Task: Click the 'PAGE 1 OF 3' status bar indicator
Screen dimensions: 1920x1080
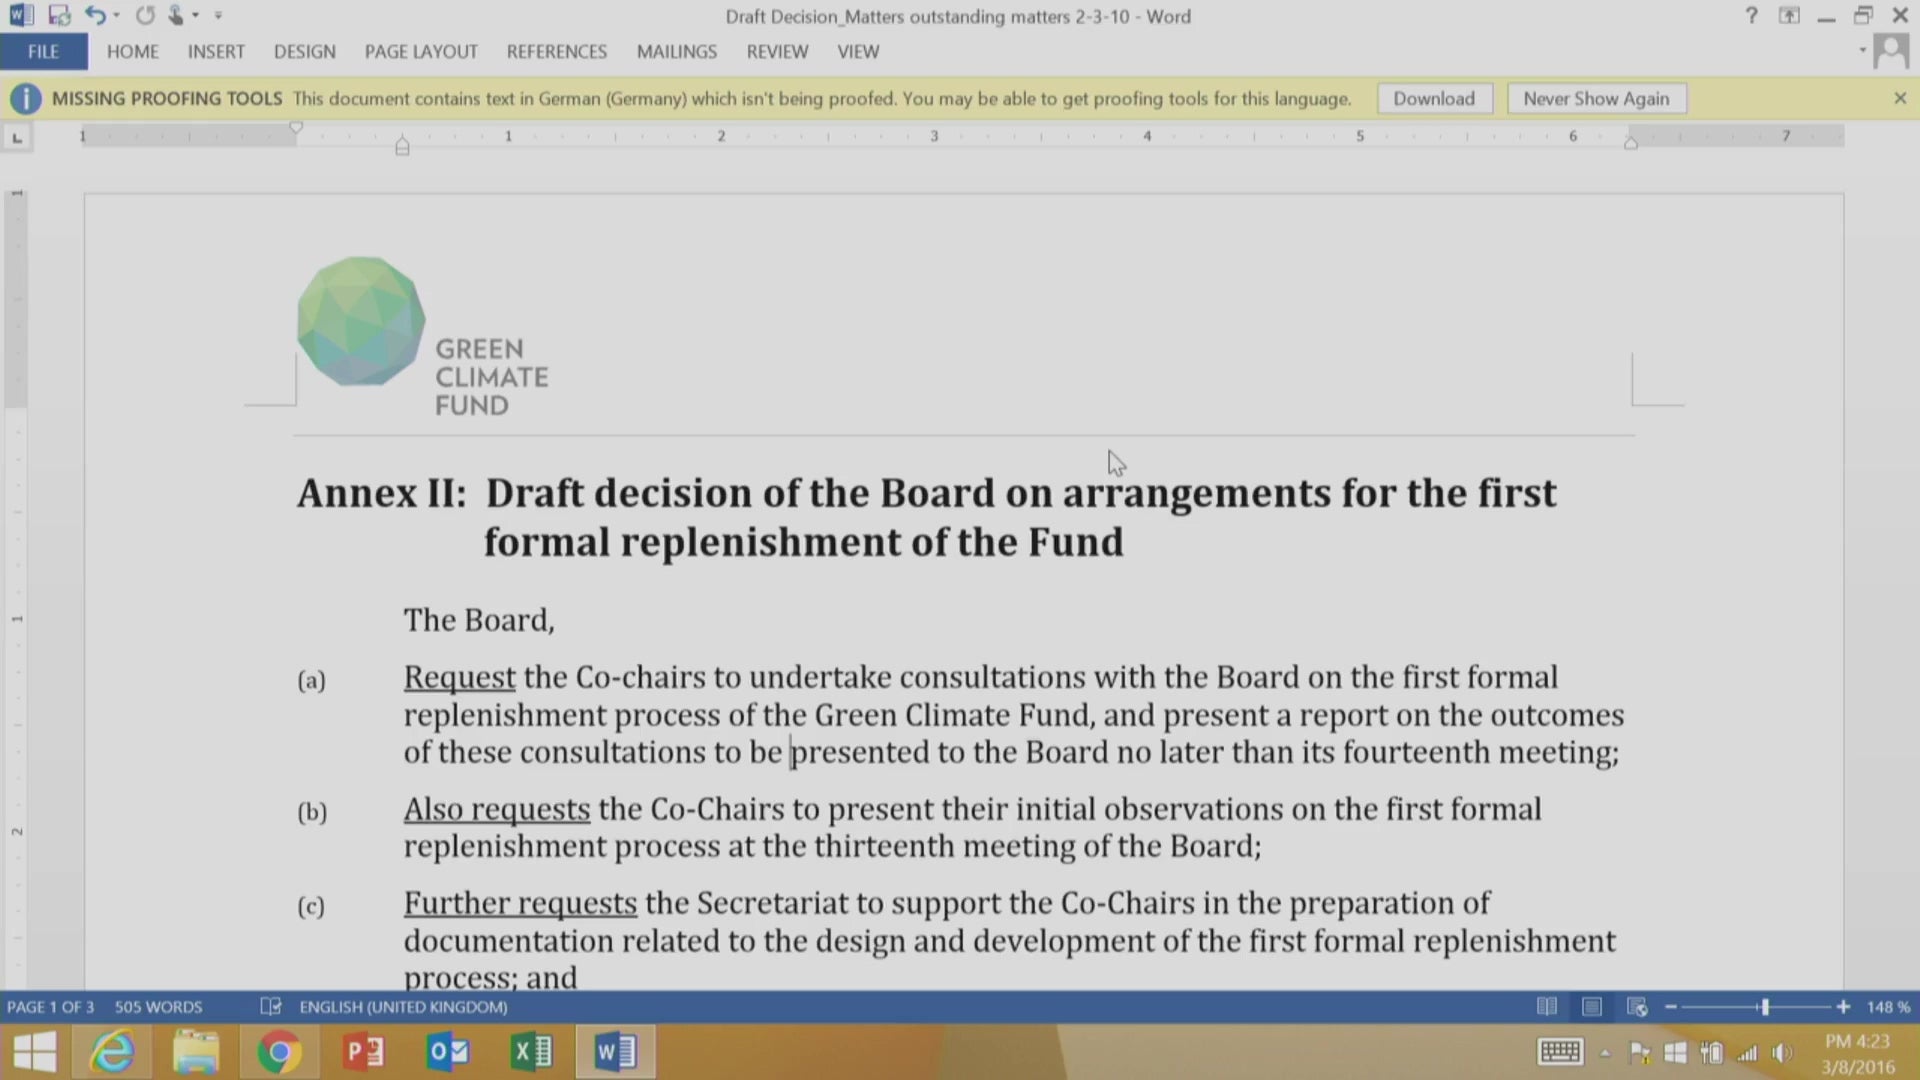Action: 50,1007
